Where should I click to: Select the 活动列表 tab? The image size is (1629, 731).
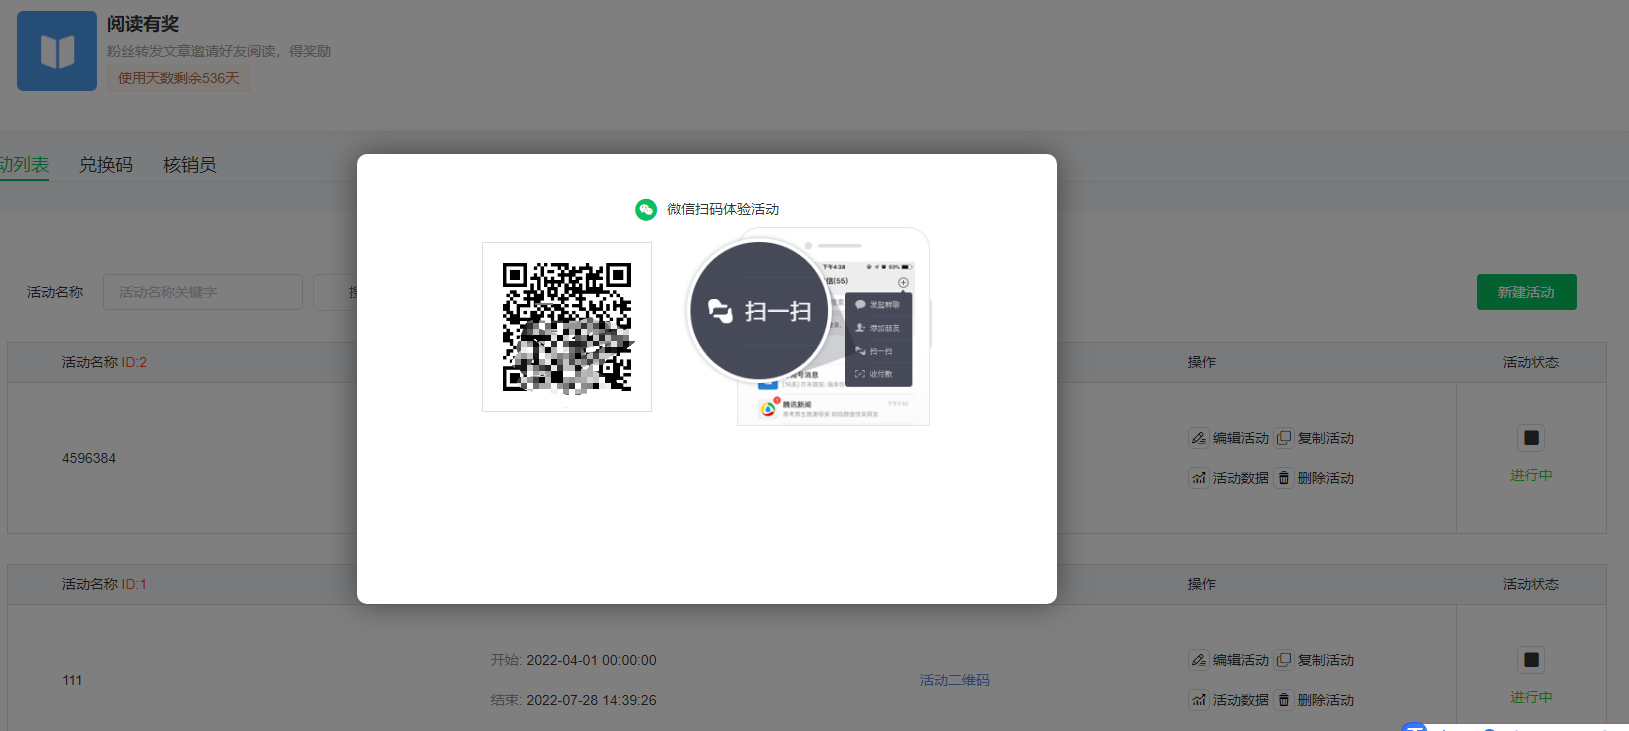(x=24, y=165)
